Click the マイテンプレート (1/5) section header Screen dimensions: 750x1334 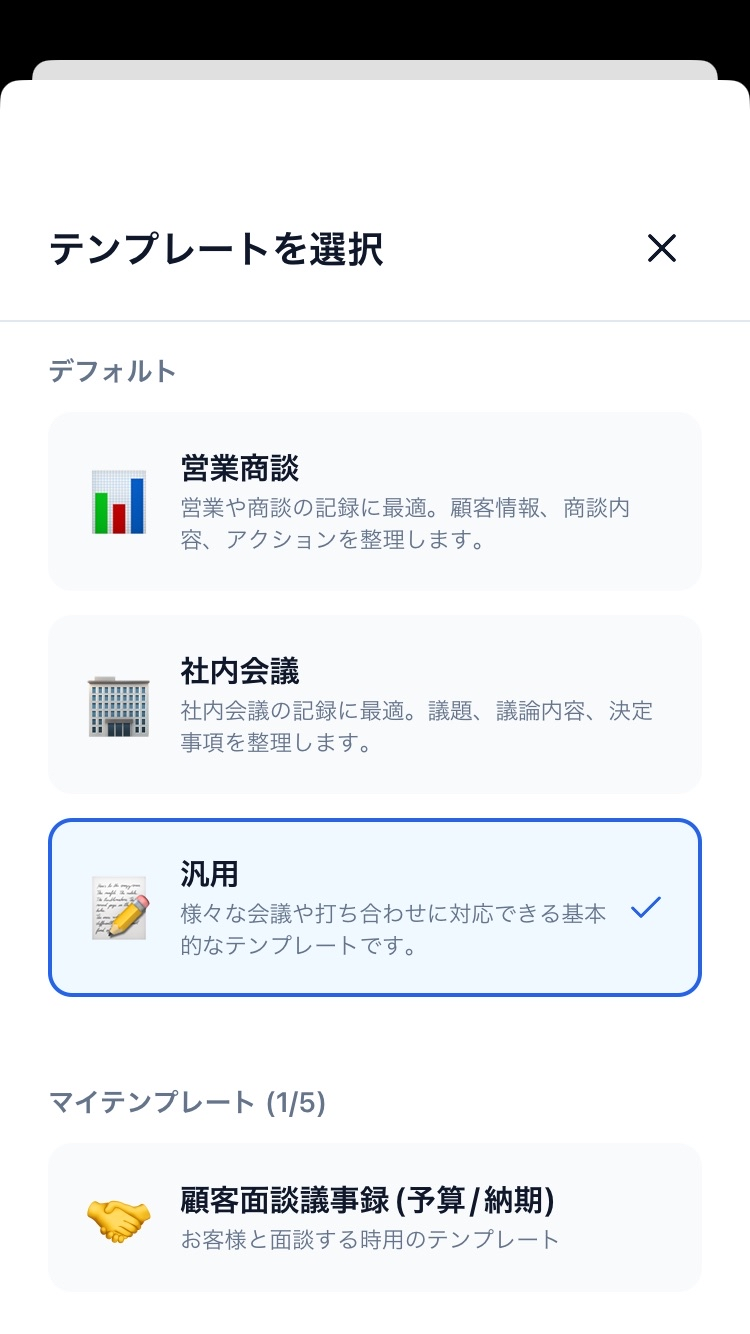click(188, 1102)
